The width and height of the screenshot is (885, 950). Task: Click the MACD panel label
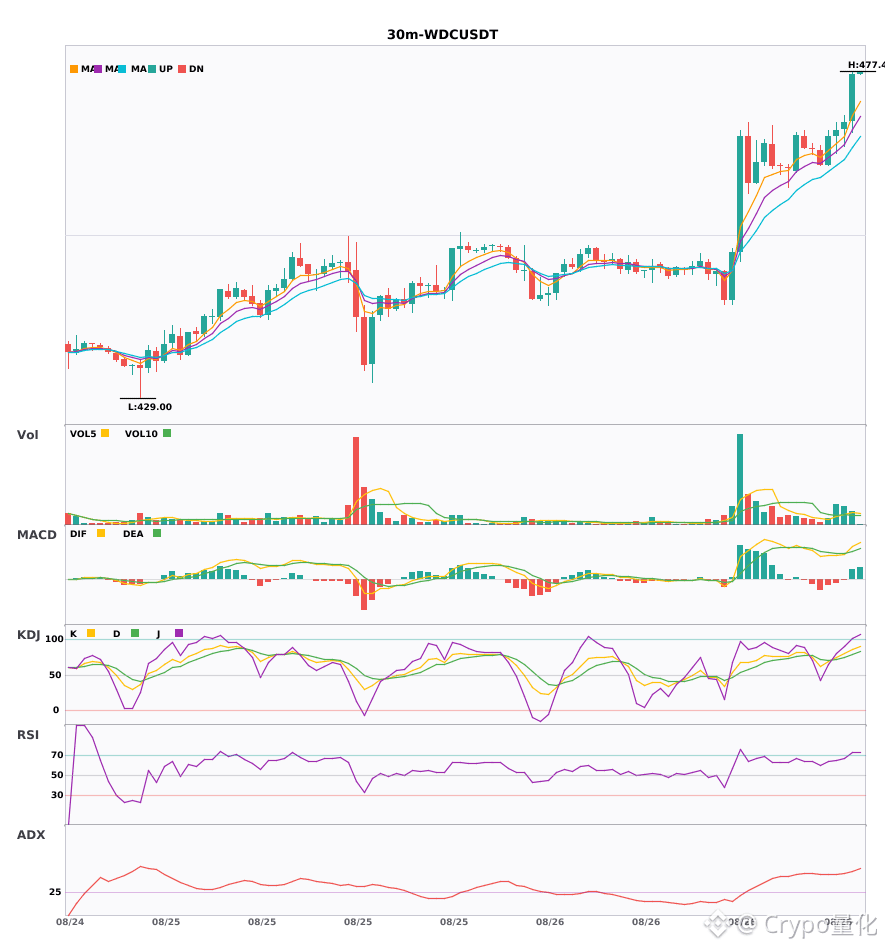(36, 535)
